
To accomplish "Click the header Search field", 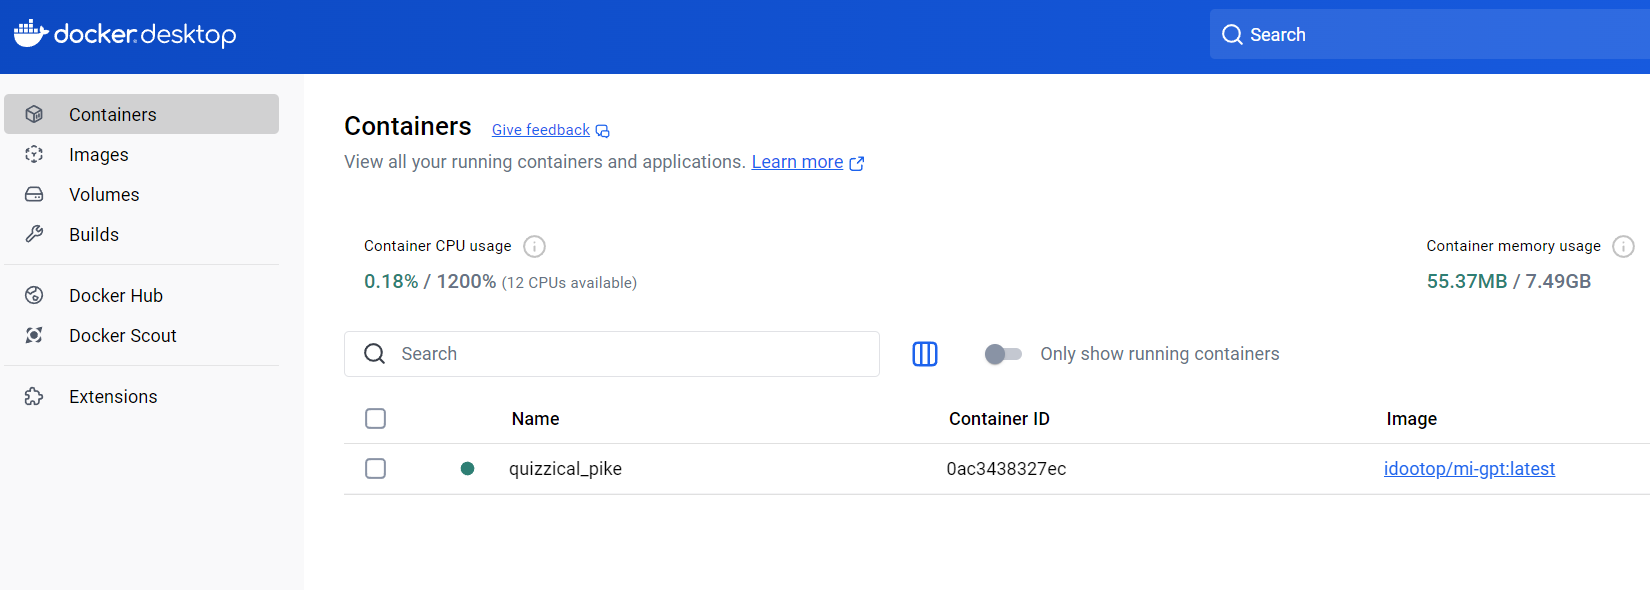I will (1430, 34).
